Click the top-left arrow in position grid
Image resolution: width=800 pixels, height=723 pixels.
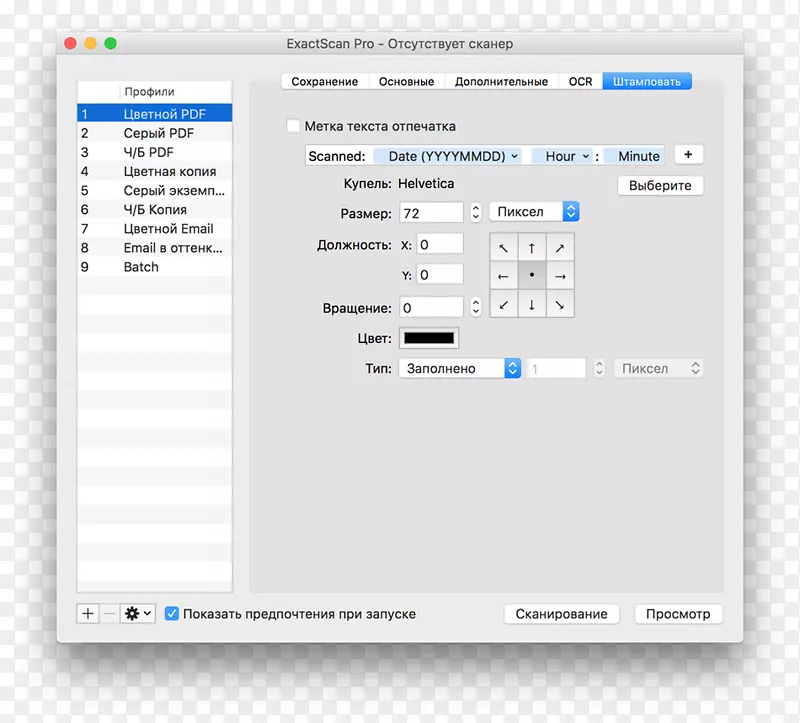pyautogui.click(x=504, y=248)
